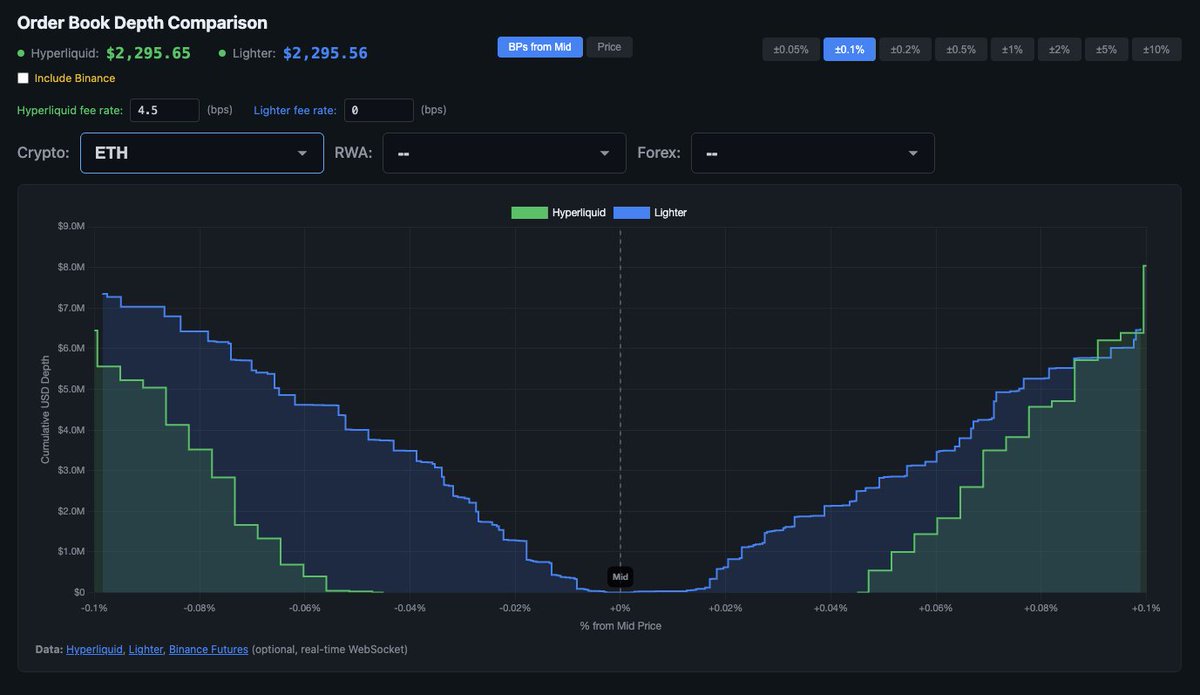This screenshot has height=695, width=1200.
Task: Open the Crypto ETH dropdown
Action: click(202, 153)
